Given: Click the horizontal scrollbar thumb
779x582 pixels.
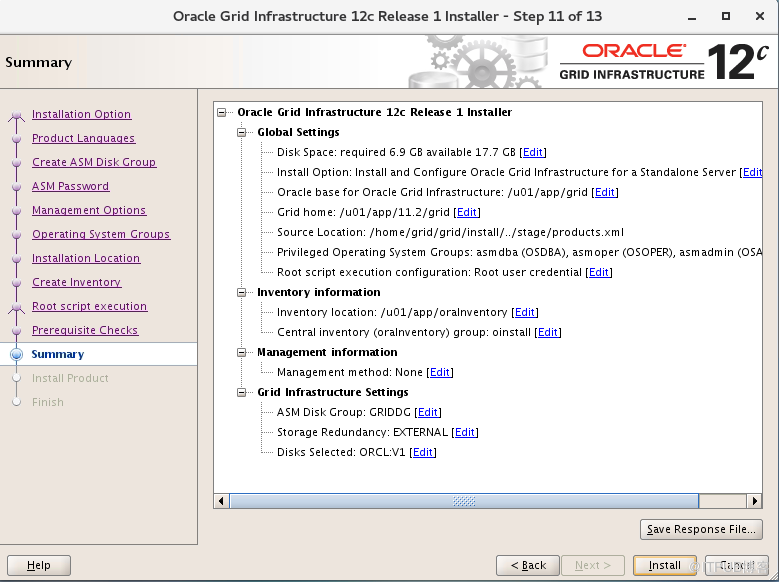Looking at the screenshot, I should tap(464, 501).
